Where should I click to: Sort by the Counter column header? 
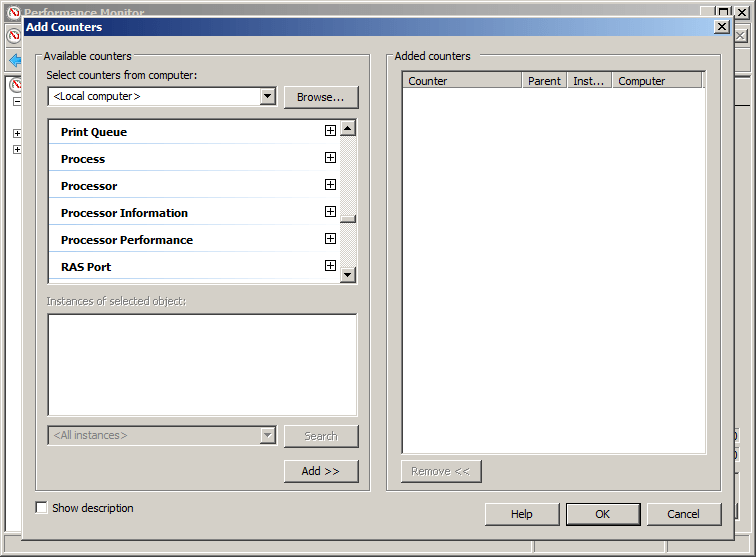(x=462, y=81)
